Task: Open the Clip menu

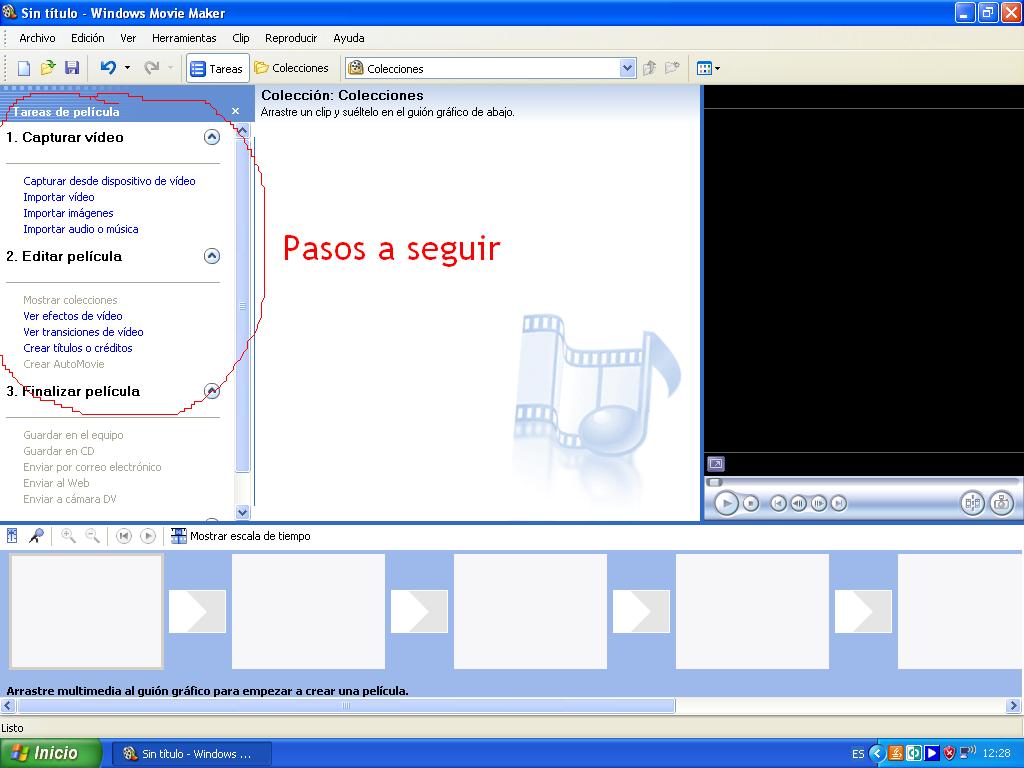Action: coord(241,38)
